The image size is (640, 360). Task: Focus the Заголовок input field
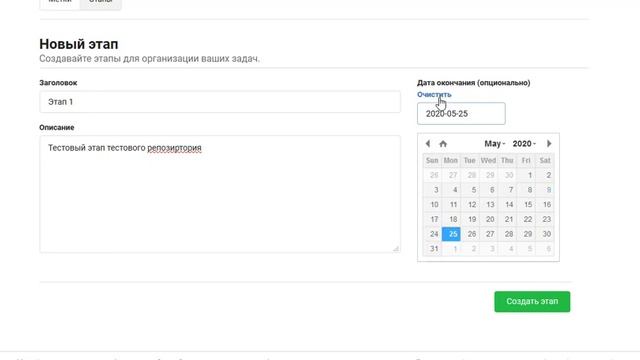coord(220,102)
